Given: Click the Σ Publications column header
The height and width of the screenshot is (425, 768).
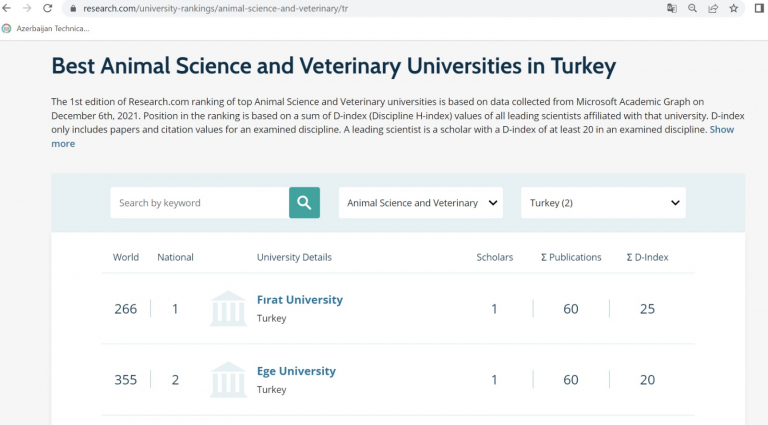Looking at the screenshot, I should (571, 257).
